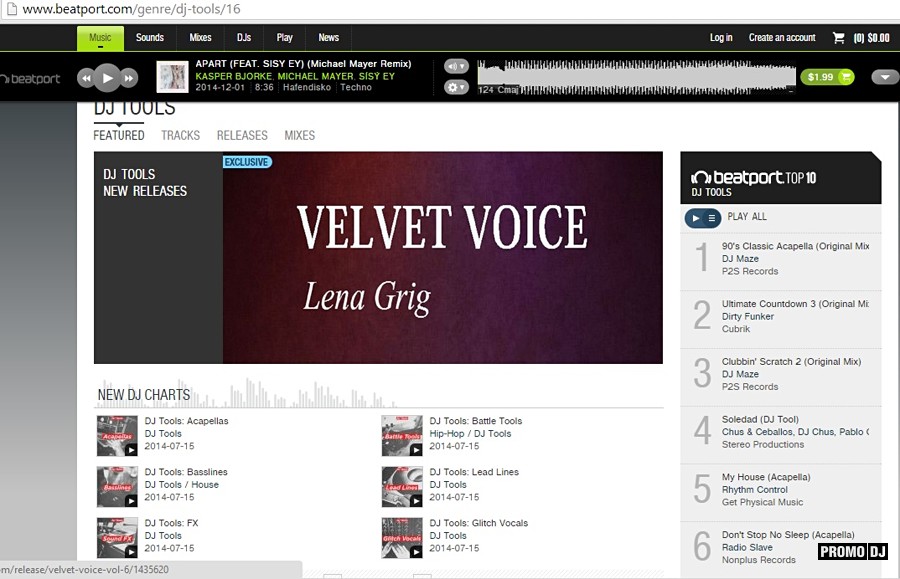This screenshot has width=900, height=579.
Task: Click the player's play button
Action: 107,78
